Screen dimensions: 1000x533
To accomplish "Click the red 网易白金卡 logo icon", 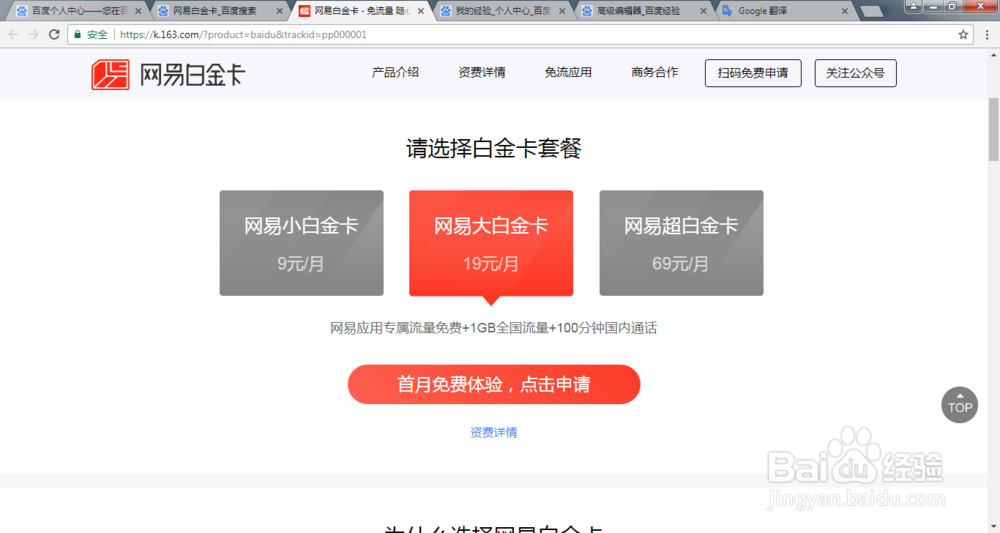I will (x=110, y=75).
